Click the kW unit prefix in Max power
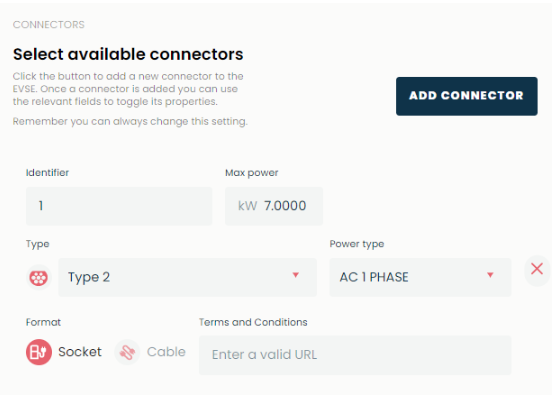The height and width of the screenshot is (400, 556). pos(248,206)
